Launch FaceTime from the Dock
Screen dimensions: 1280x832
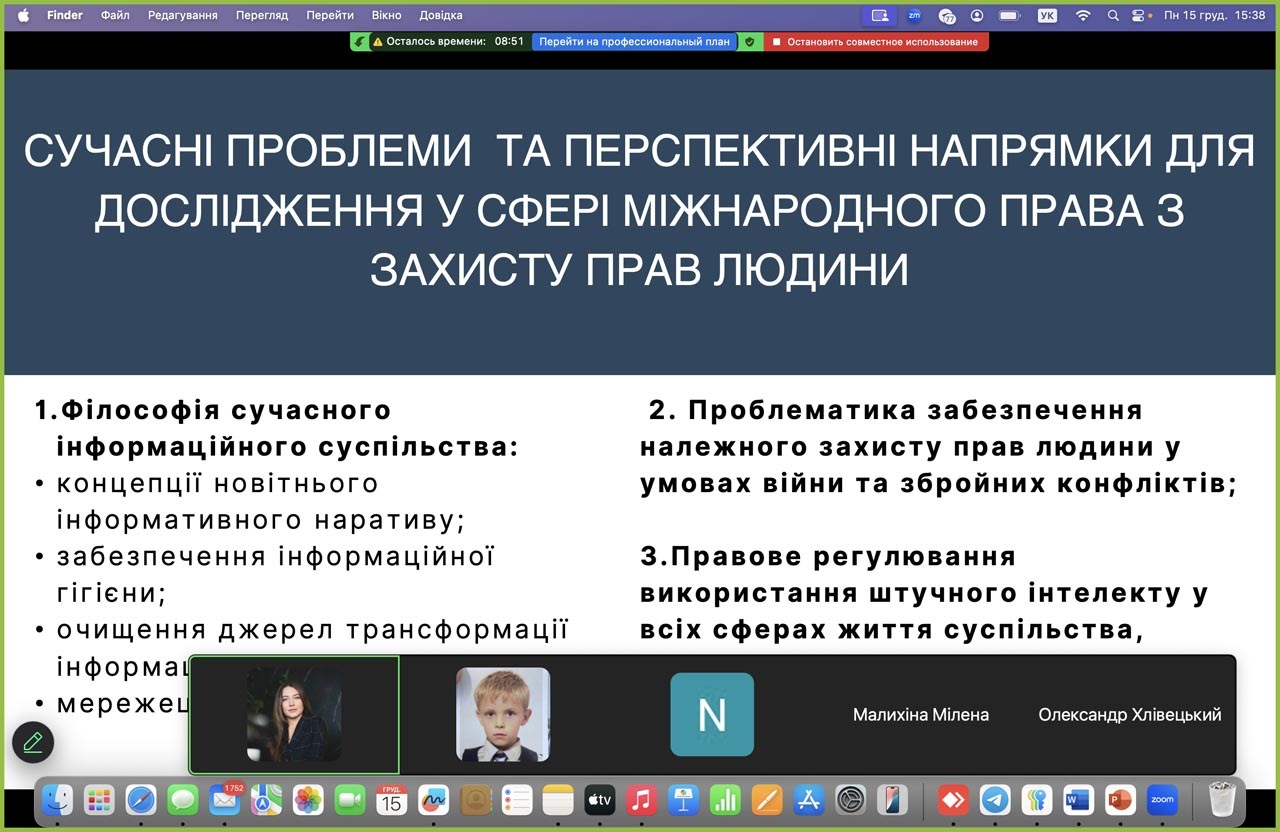pos(350,800)
